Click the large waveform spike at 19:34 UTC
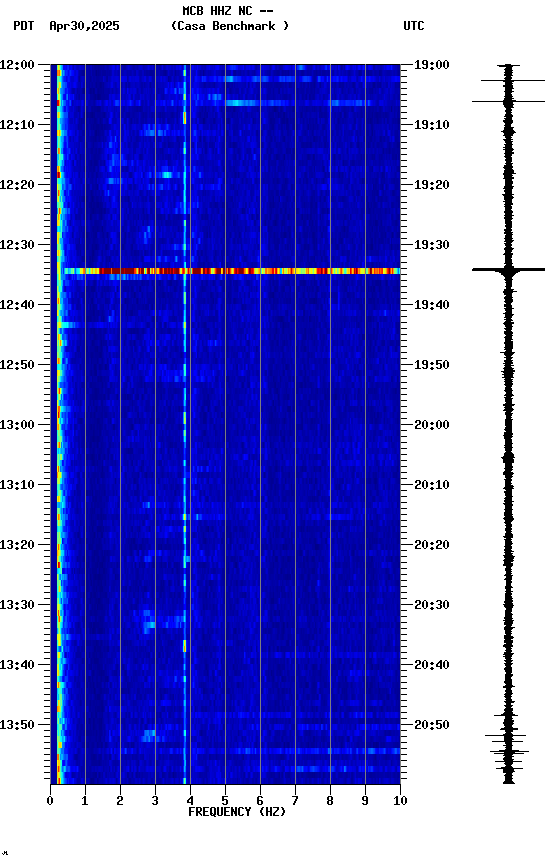The width and height of the screenshot is (552, 864). [x=508, y=270]
